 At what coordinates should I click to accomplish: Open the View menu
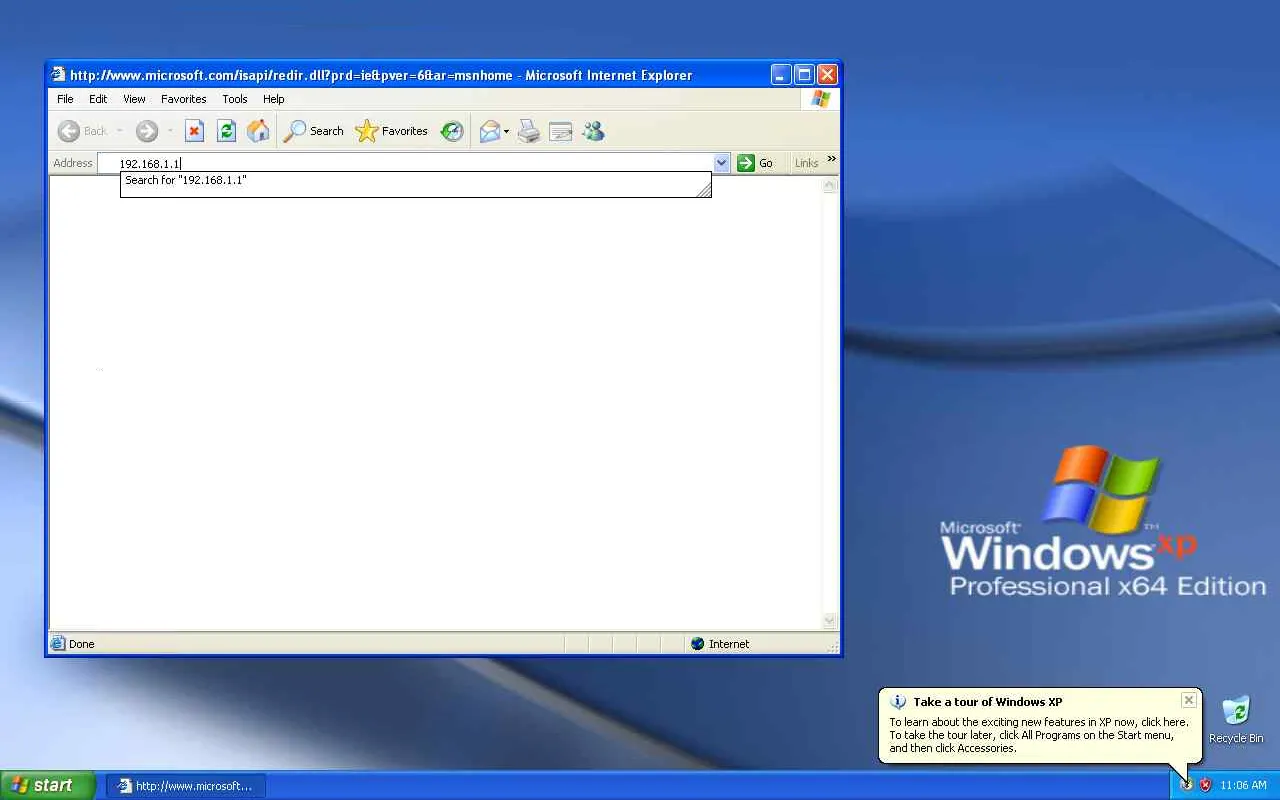pyautogui.click(x=134, y=99)
